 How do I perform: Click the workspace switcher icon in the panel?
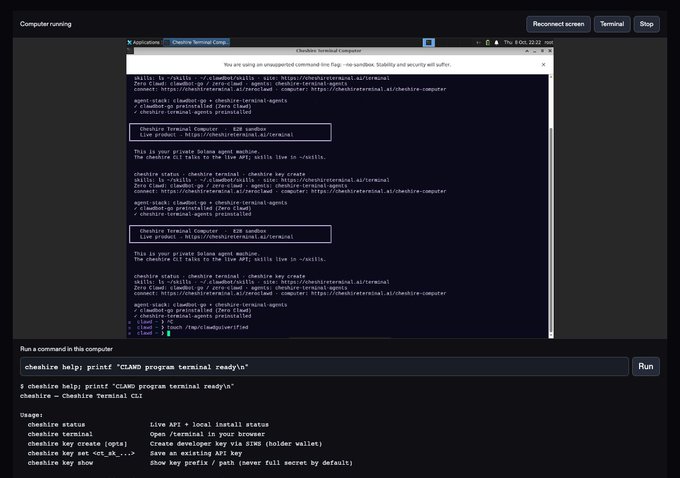click(428, 42)
